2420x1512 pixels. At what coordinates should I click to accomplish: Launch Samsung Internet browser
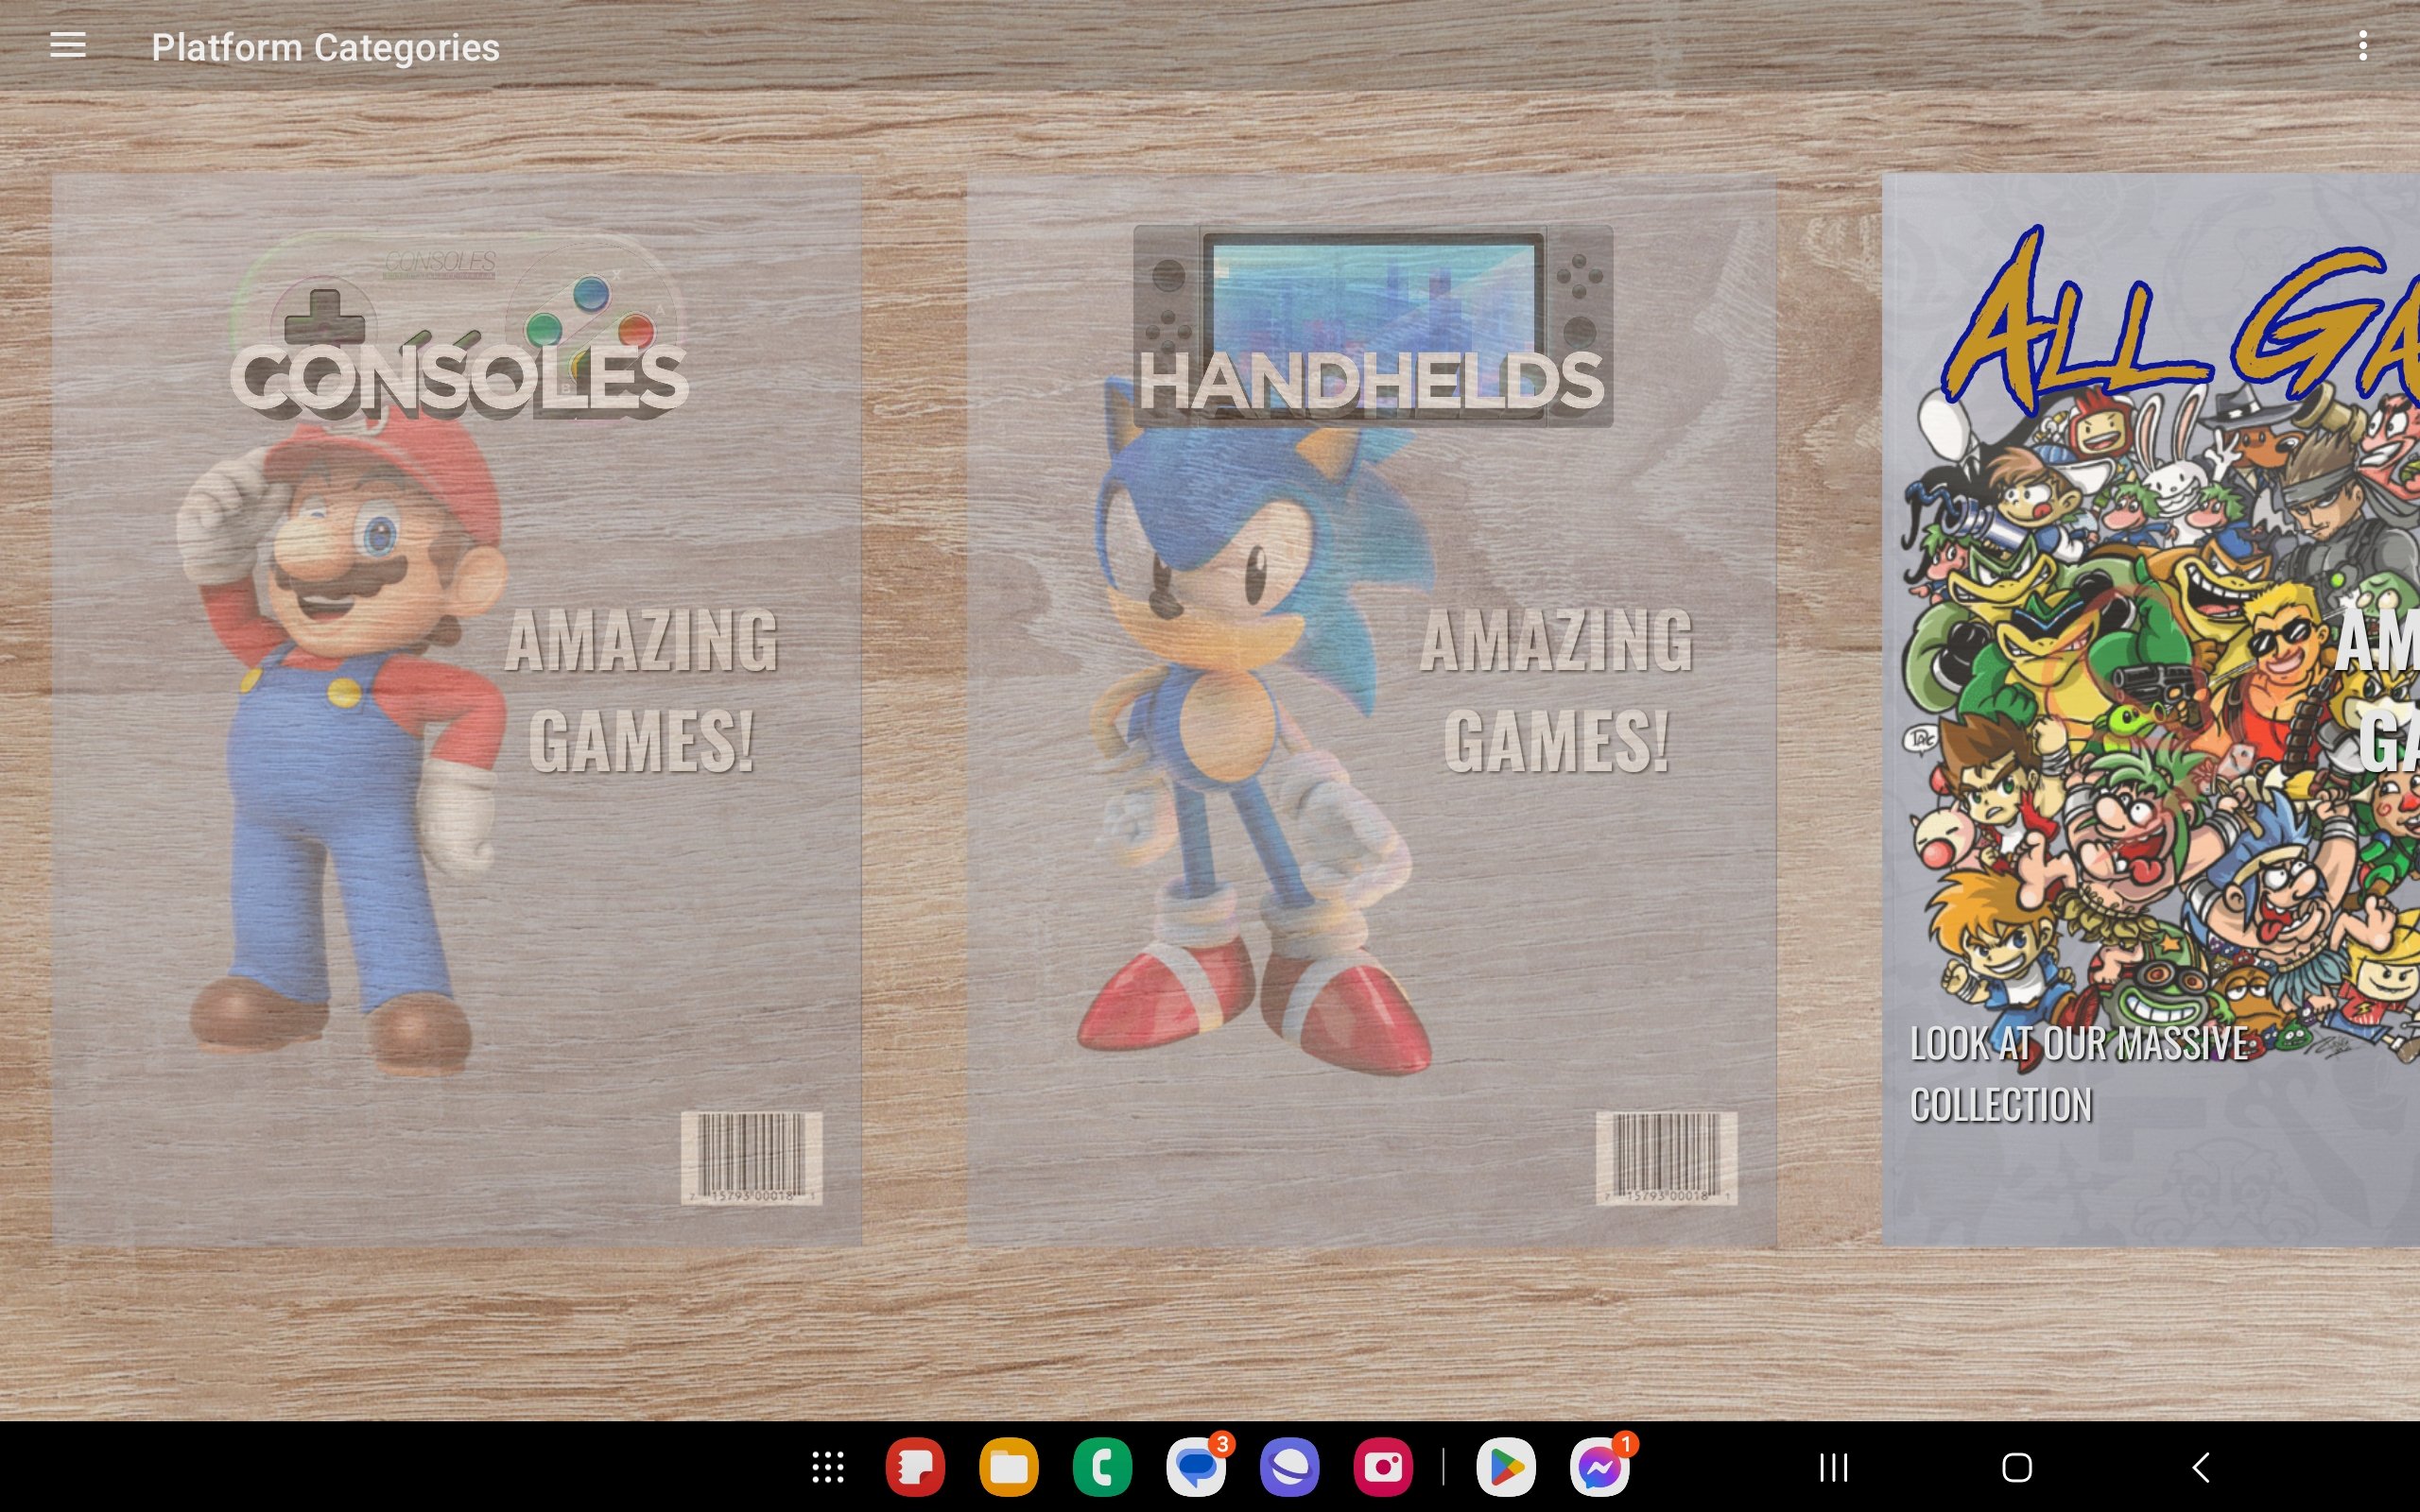tap(1289, 1467)
